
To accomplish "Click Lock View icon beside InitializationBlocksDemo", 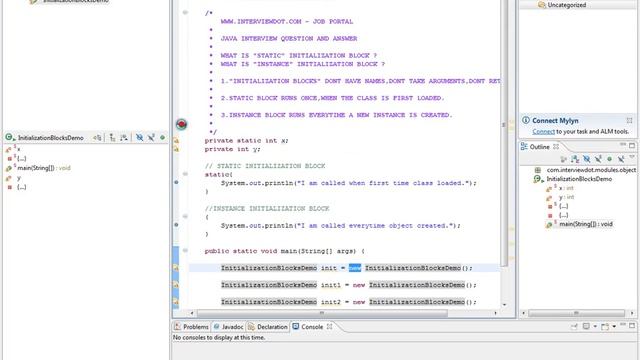I will point(97,138).
